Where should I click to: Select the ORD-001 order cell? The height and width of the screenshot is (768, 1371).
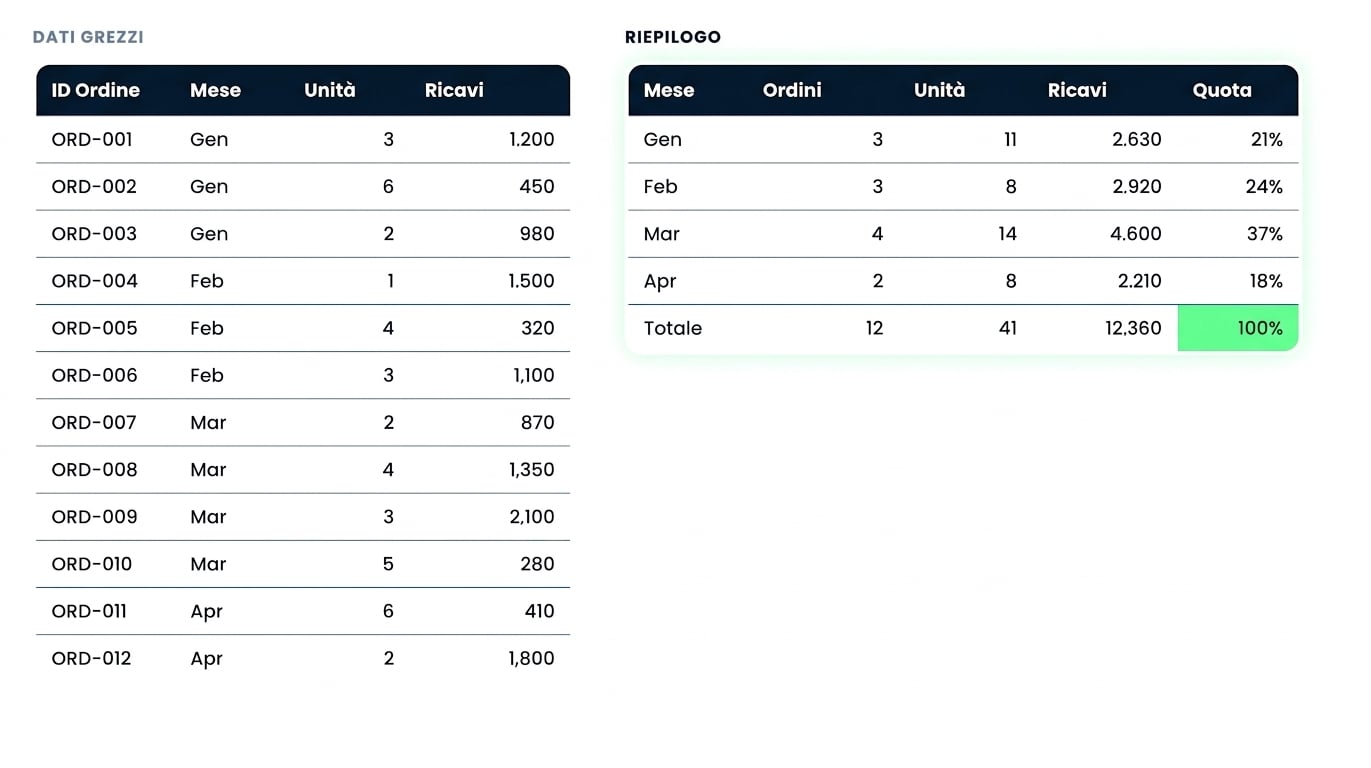pos(92,139)
